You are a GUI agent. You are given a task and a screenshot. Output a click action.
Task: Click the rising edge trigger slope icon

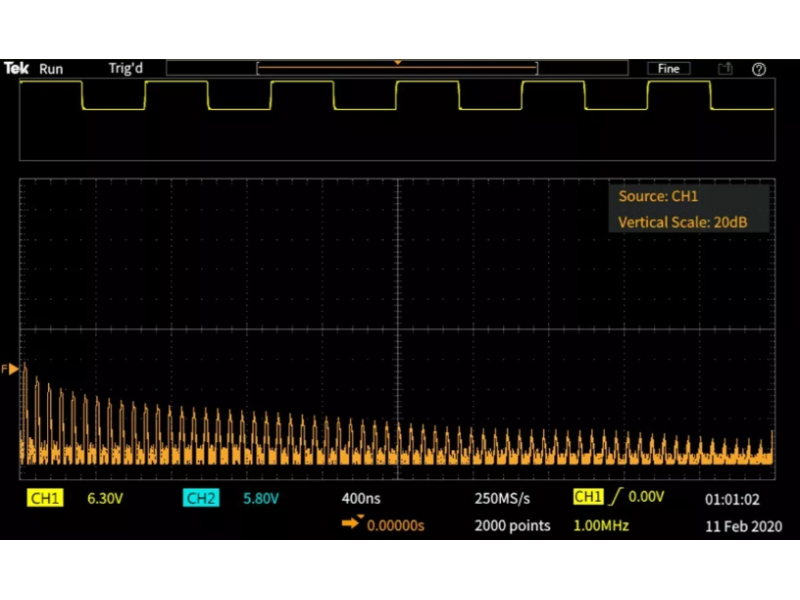tap(617, 497)
